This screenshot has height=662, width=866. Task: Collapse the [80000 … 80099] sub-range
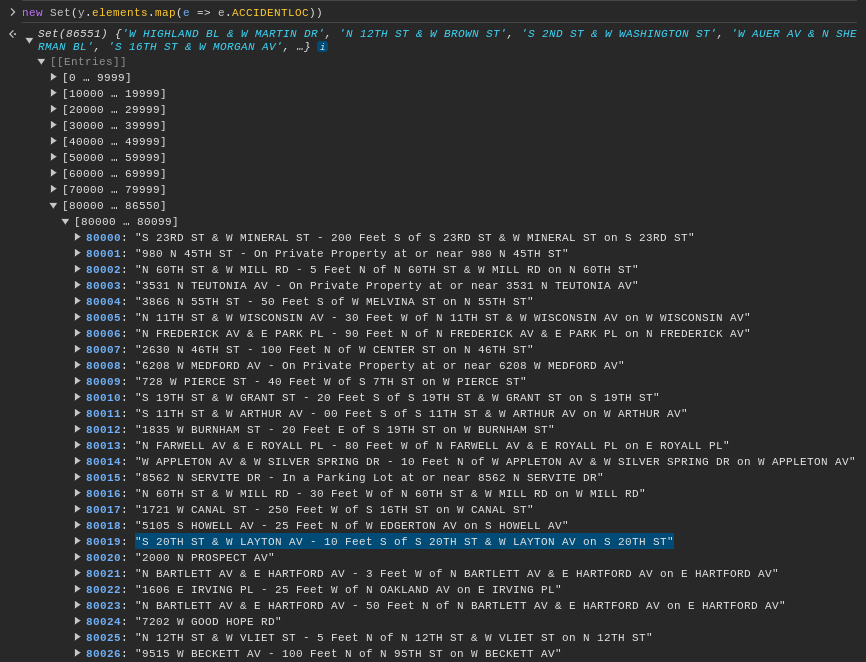point(65,221)
